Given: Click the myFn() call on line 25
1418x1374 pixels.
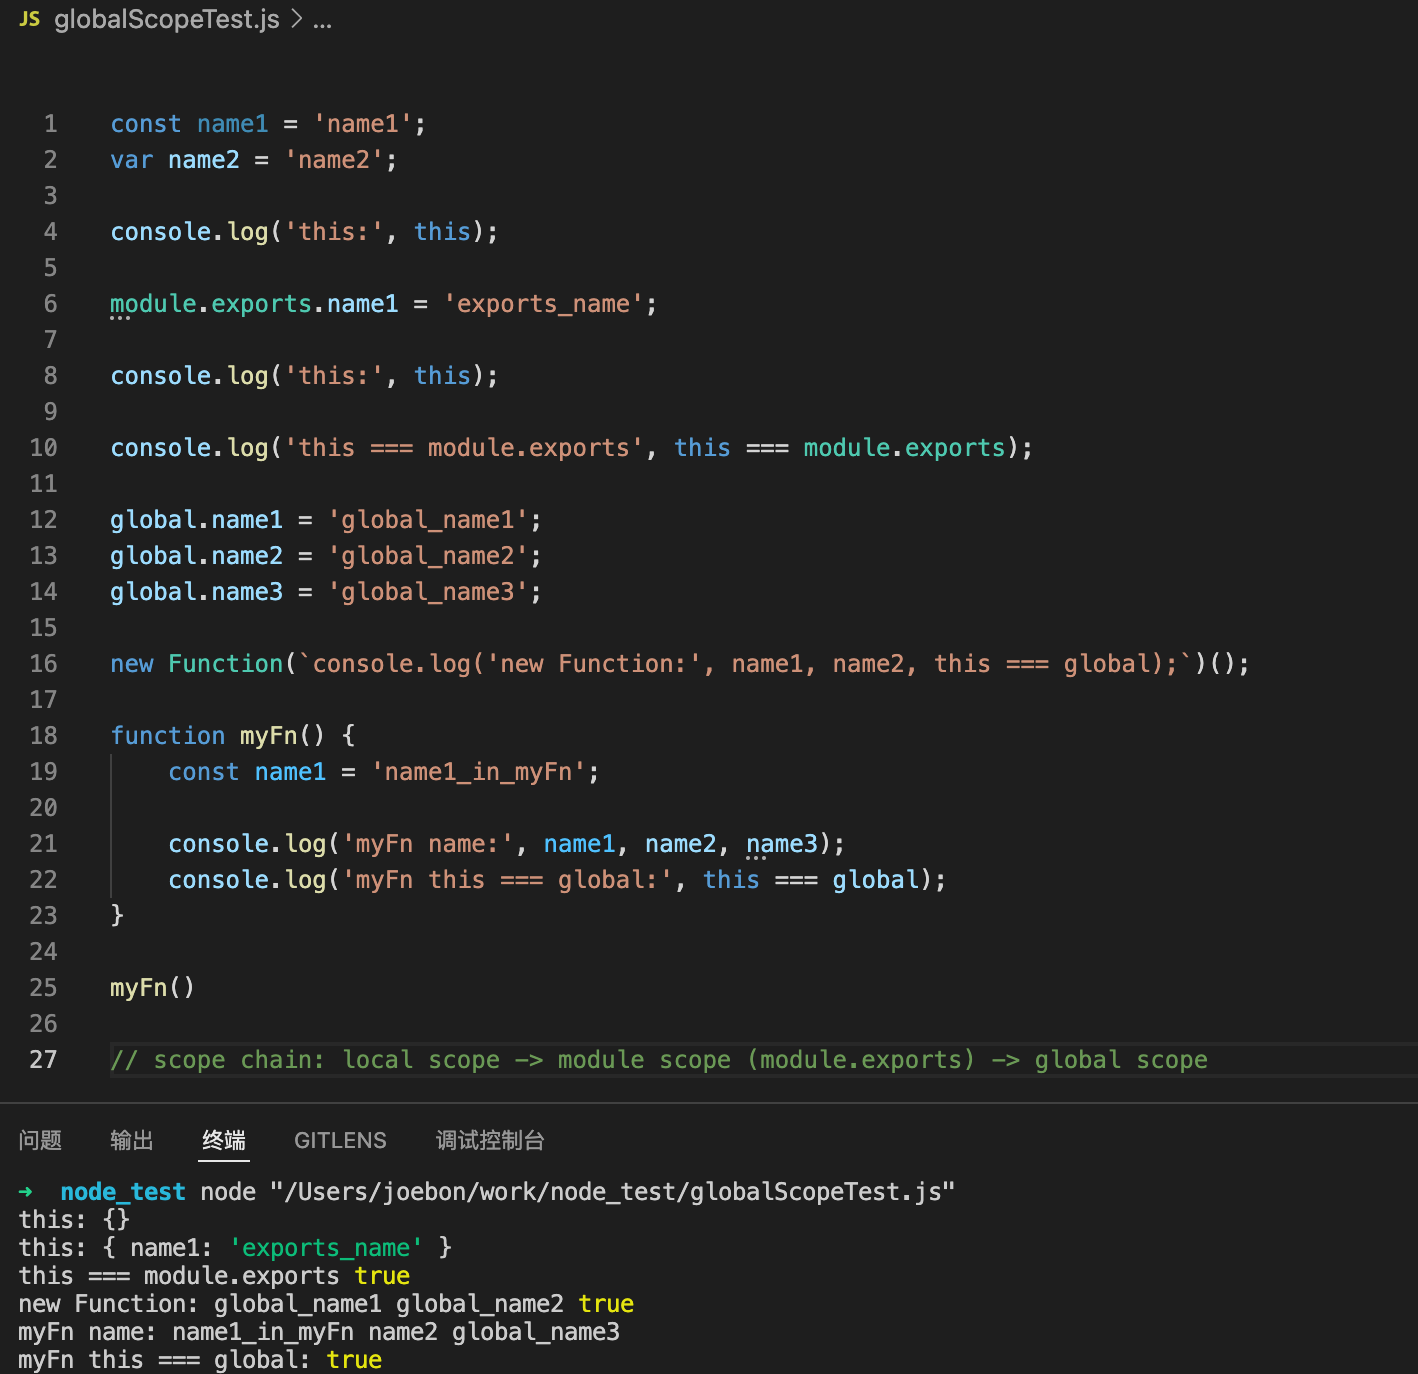Looking at the screenshot, I should [152, 988].
